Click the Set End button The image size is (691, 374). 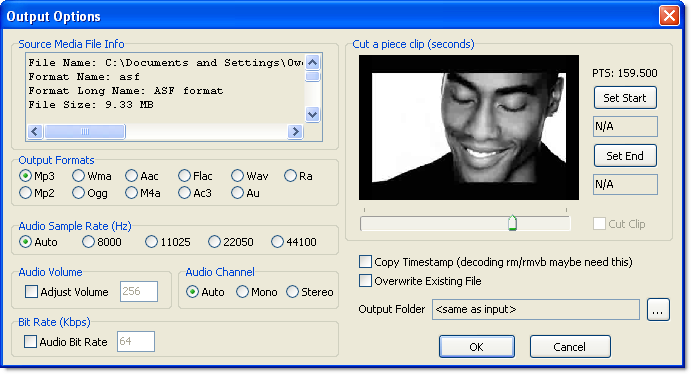coord(625,156)
